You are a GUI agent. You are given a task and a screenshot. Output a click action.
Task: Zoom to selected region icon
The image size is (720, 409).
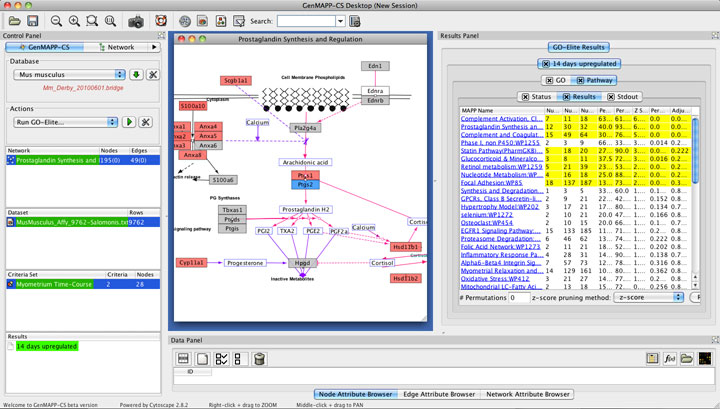point(92,21)
